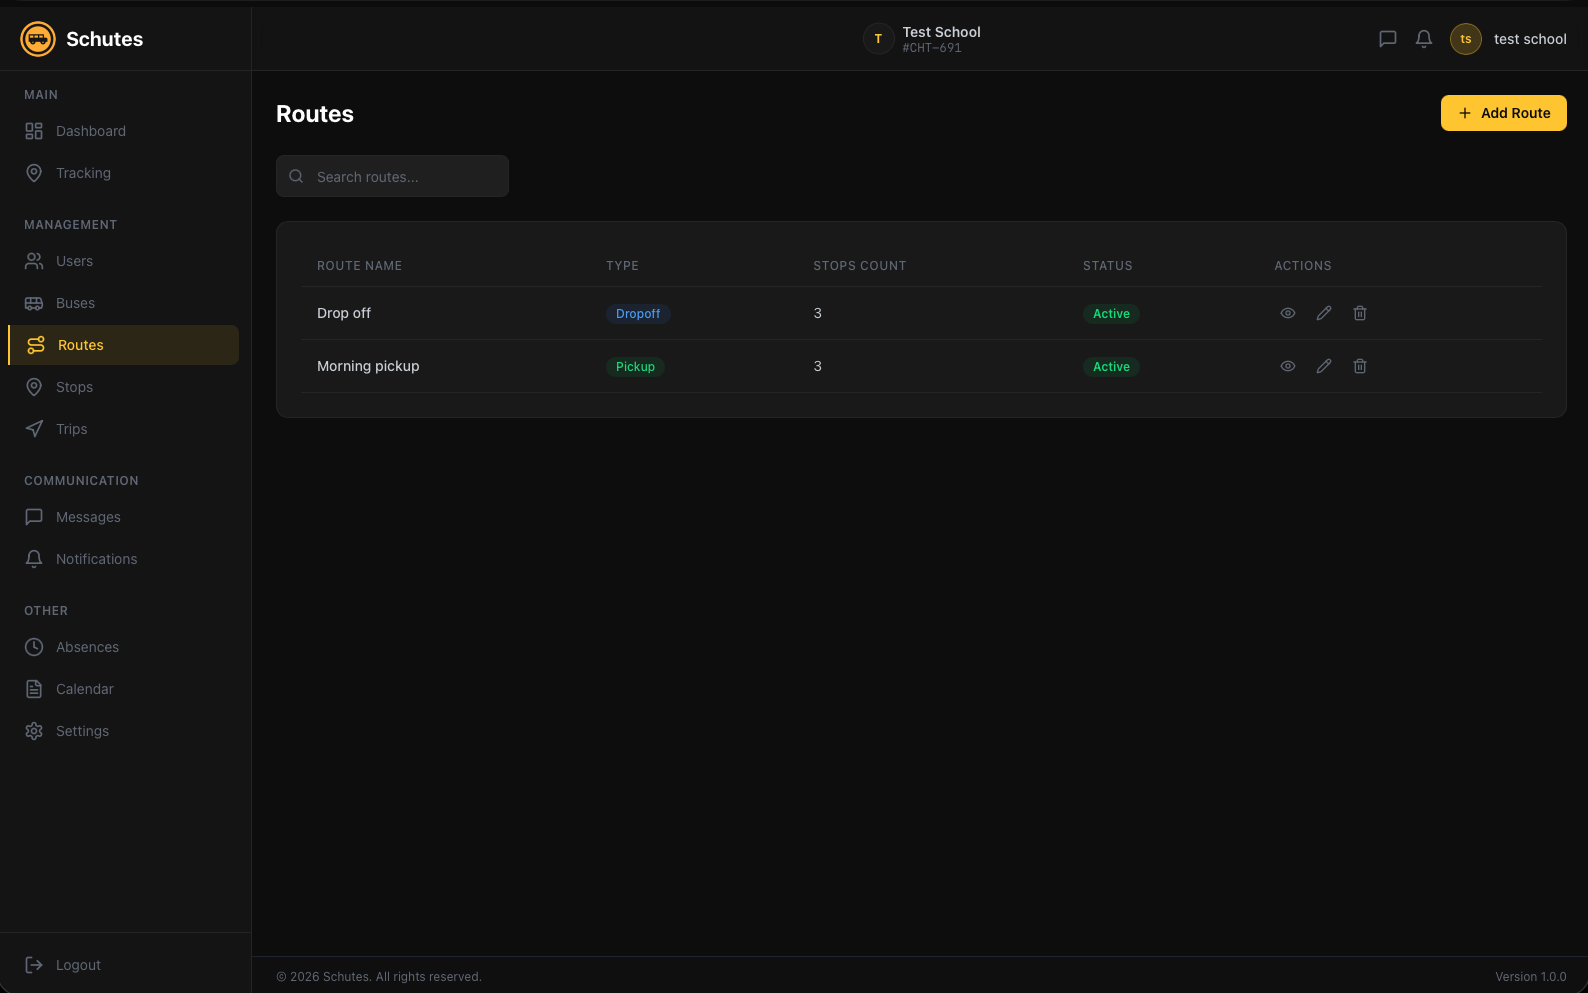Log out via sidebar Logout button

[124, 965]
